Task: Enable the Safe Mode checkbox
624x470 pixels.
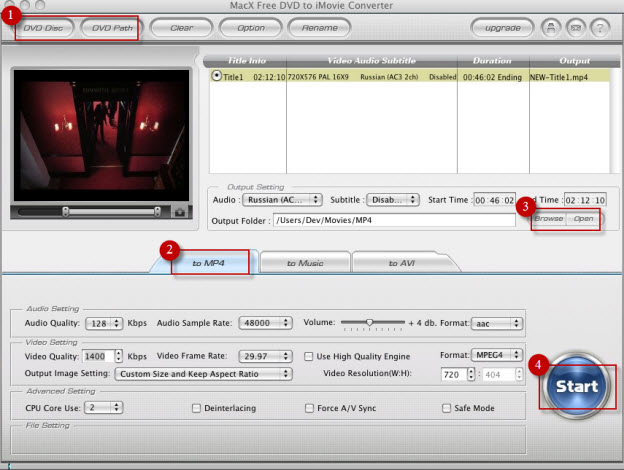Action: 447,408
